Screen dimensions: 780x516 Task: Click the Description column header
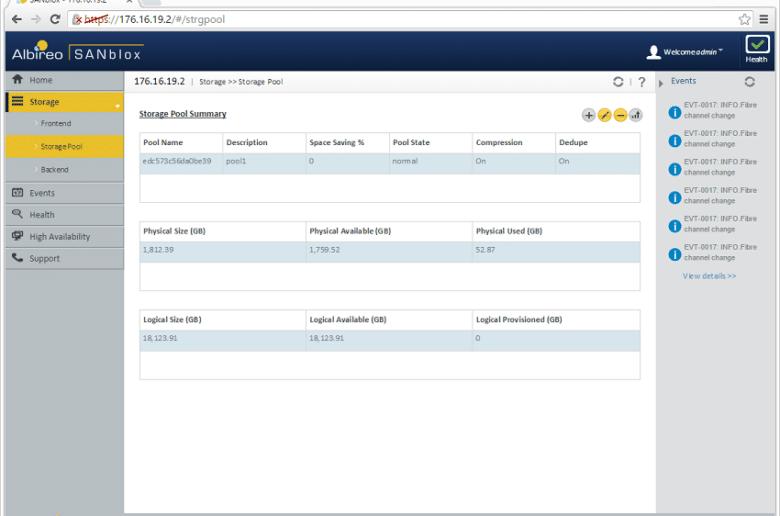264,143
